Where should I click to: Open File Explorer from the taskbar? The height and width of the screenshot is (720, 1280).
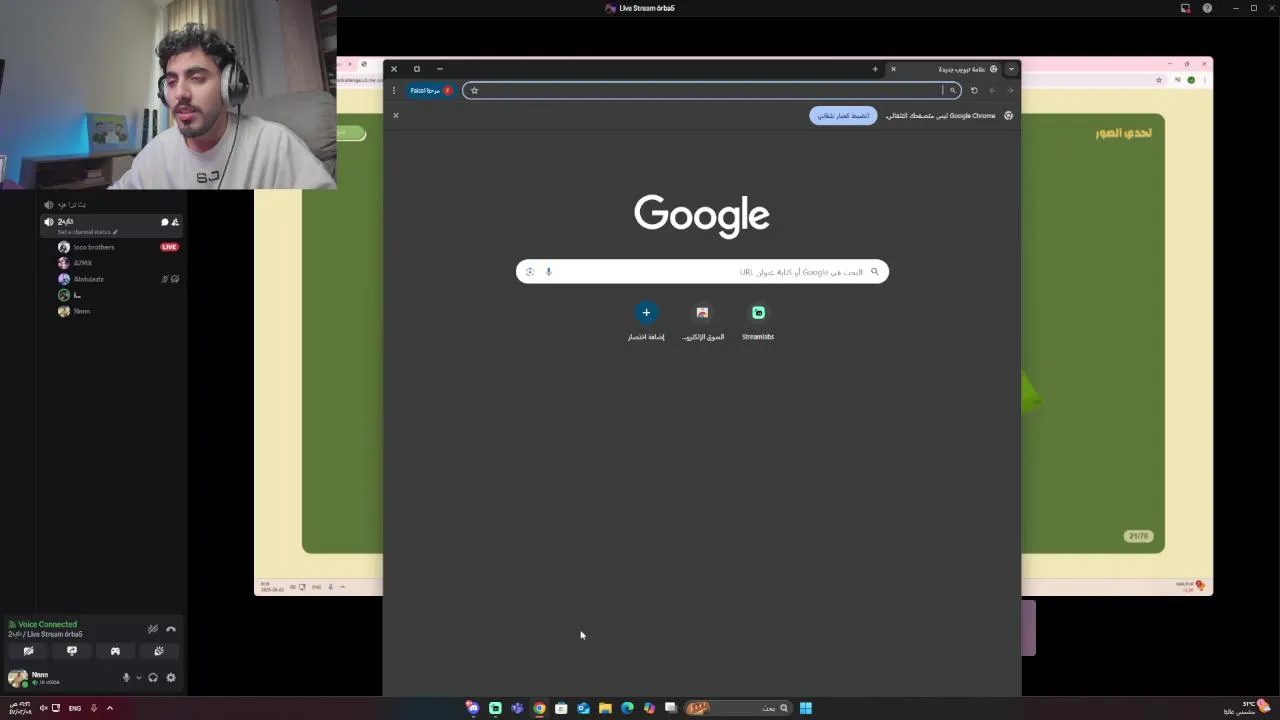tap(605, 708)
